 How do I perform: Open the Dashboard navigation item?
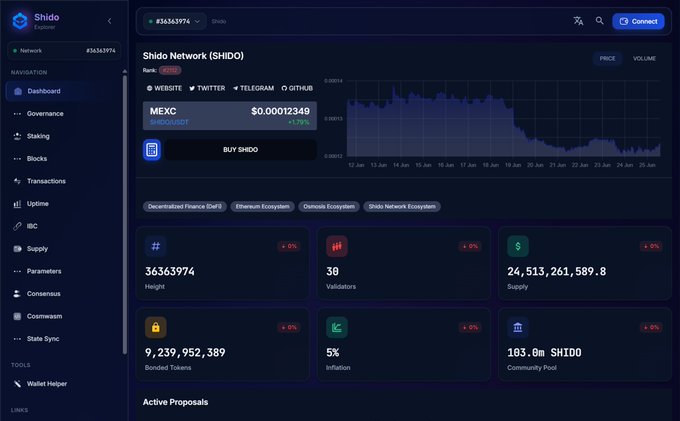click(64, 91)
